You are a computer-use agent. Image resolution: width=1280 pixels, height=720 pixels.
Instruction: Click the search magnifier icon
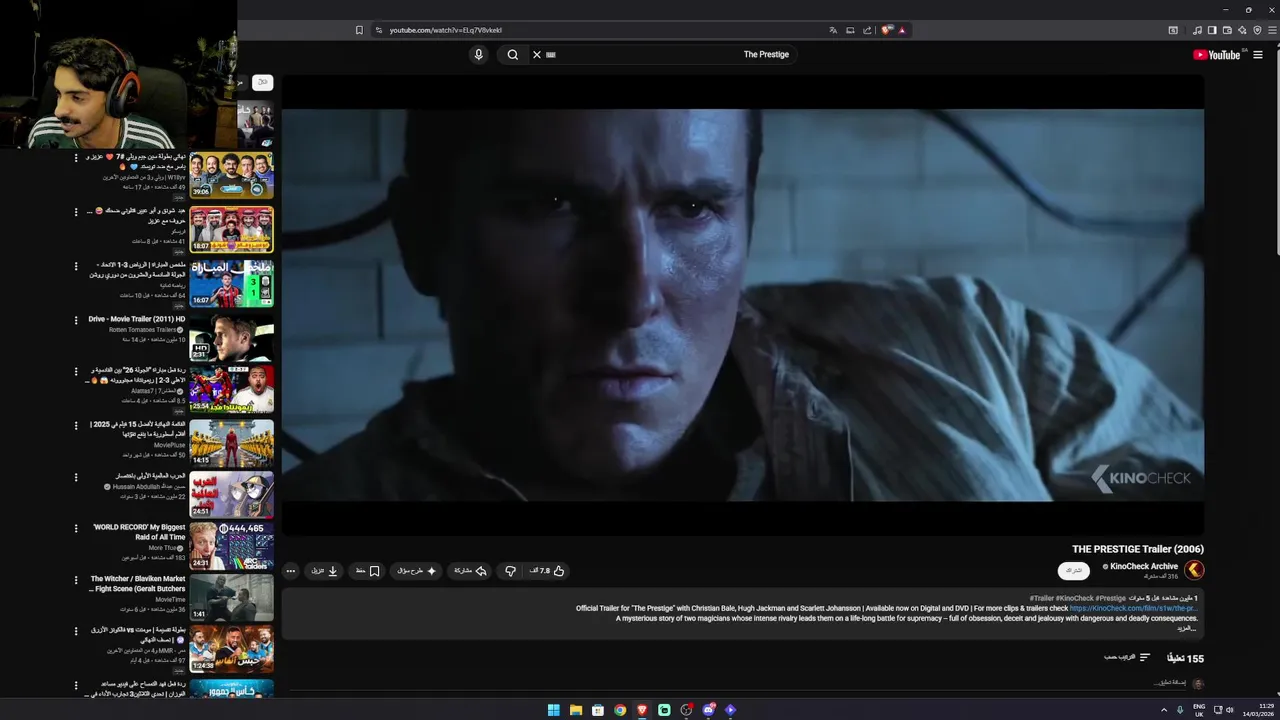513,55
